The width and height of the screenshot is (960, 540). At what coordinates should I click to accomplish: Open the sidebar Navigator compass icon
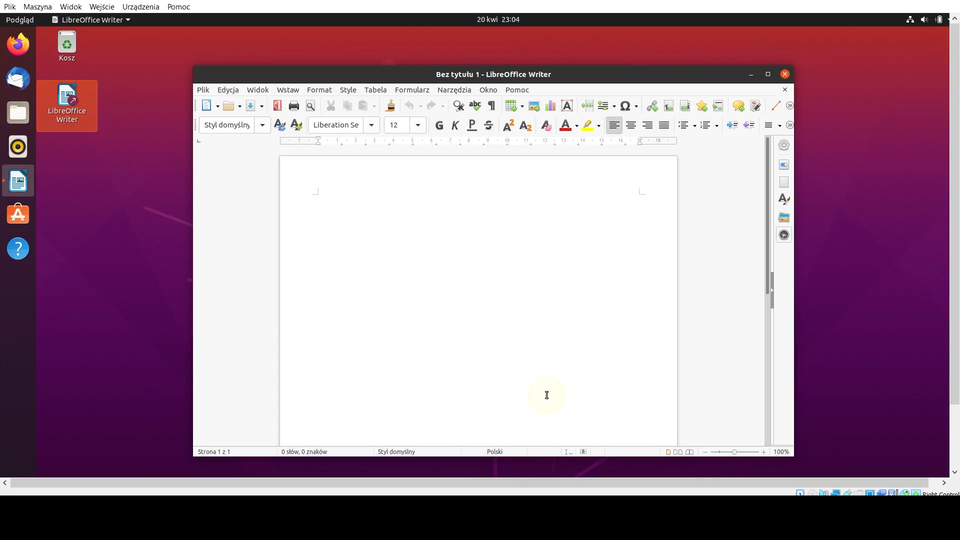[784, 235]
